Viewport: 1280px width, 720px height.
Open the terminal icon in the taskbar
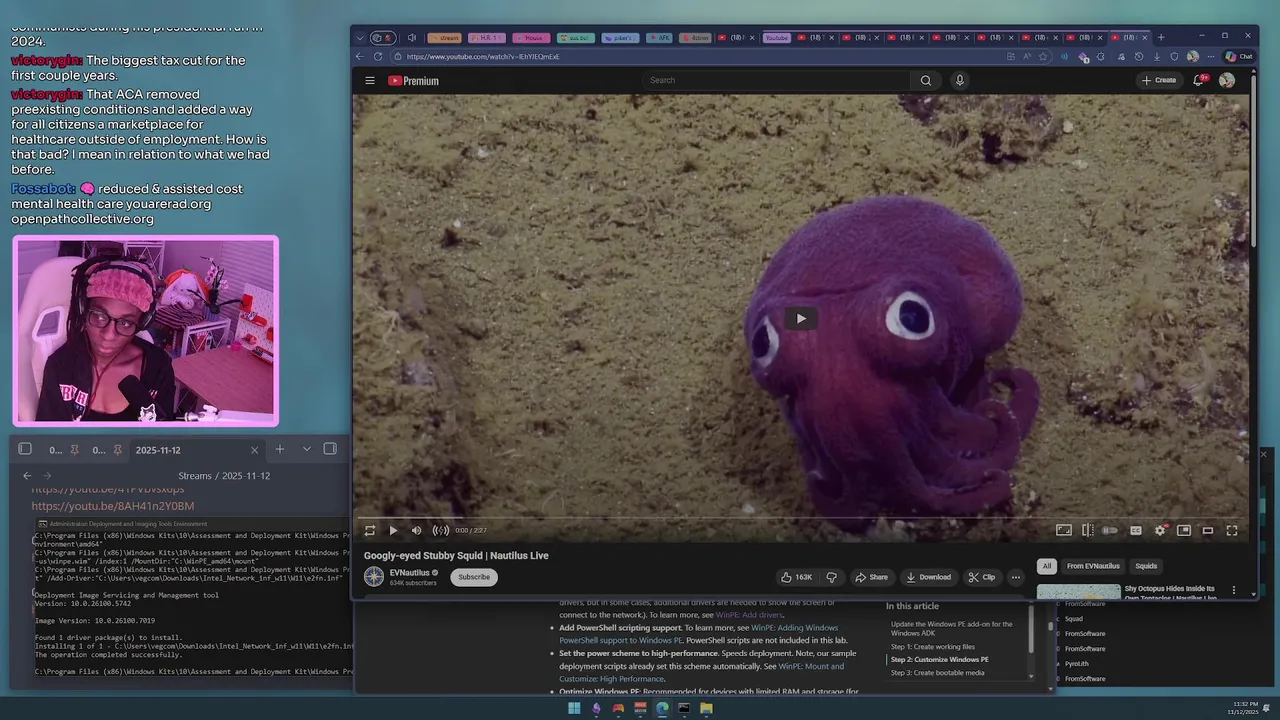684,708
